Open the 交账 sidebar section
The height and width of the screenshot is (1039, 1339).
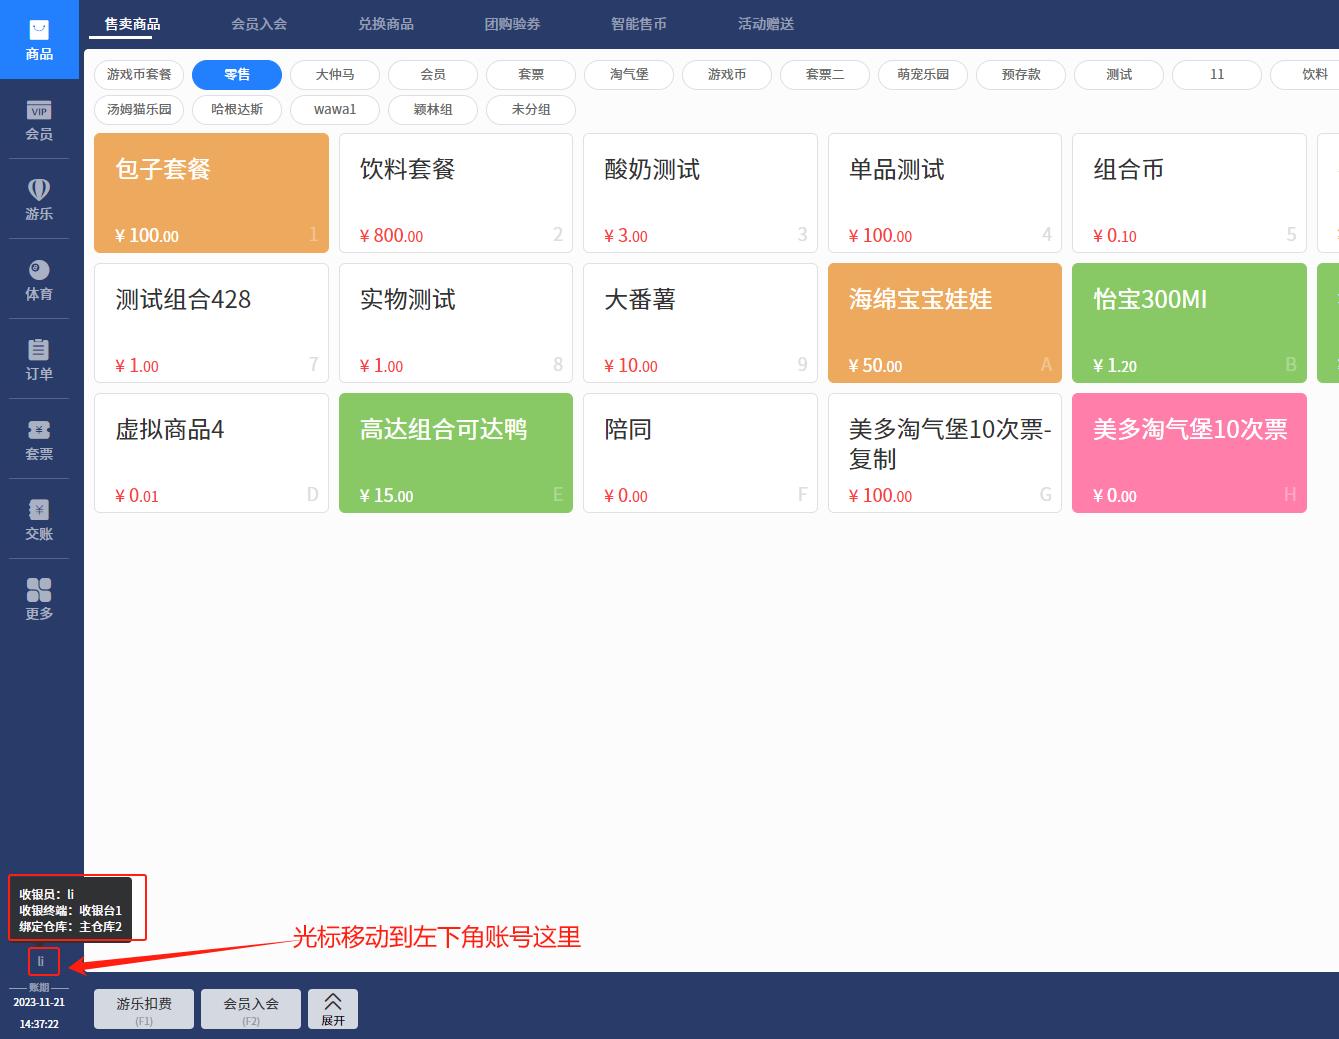(x=39, y=520)
